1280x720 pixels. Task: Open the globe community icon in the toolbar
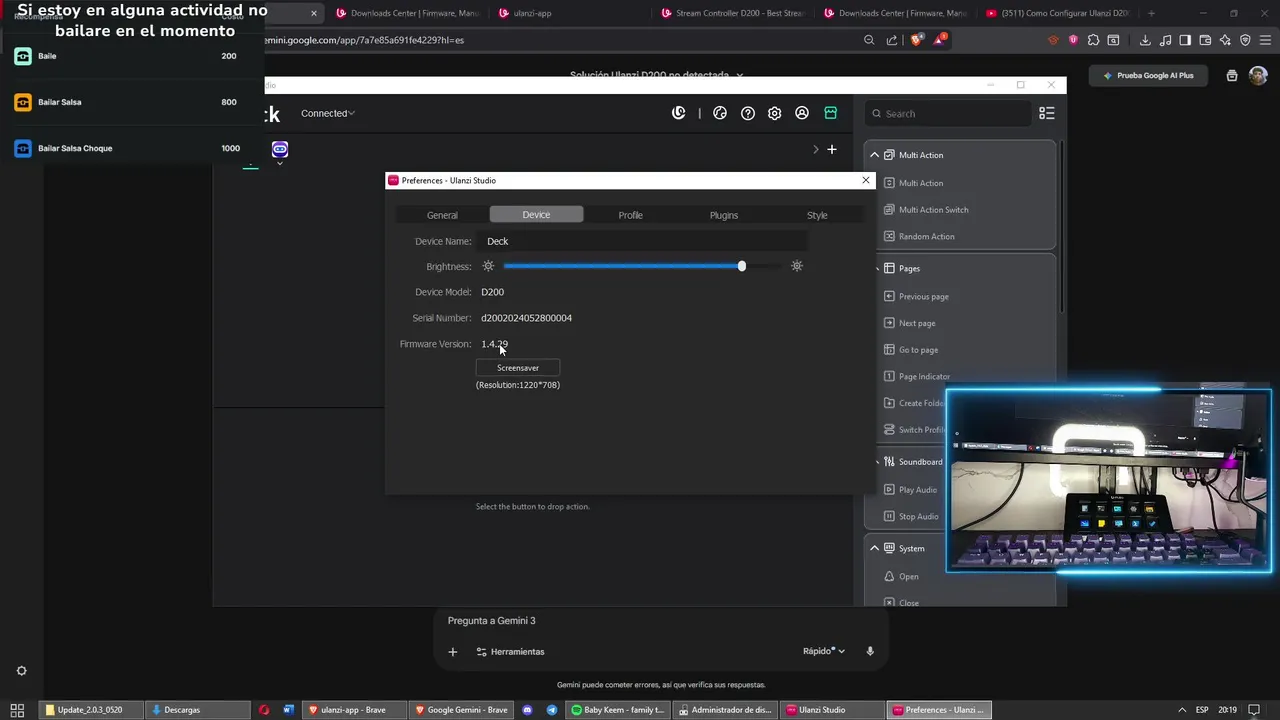coord(720,113)
